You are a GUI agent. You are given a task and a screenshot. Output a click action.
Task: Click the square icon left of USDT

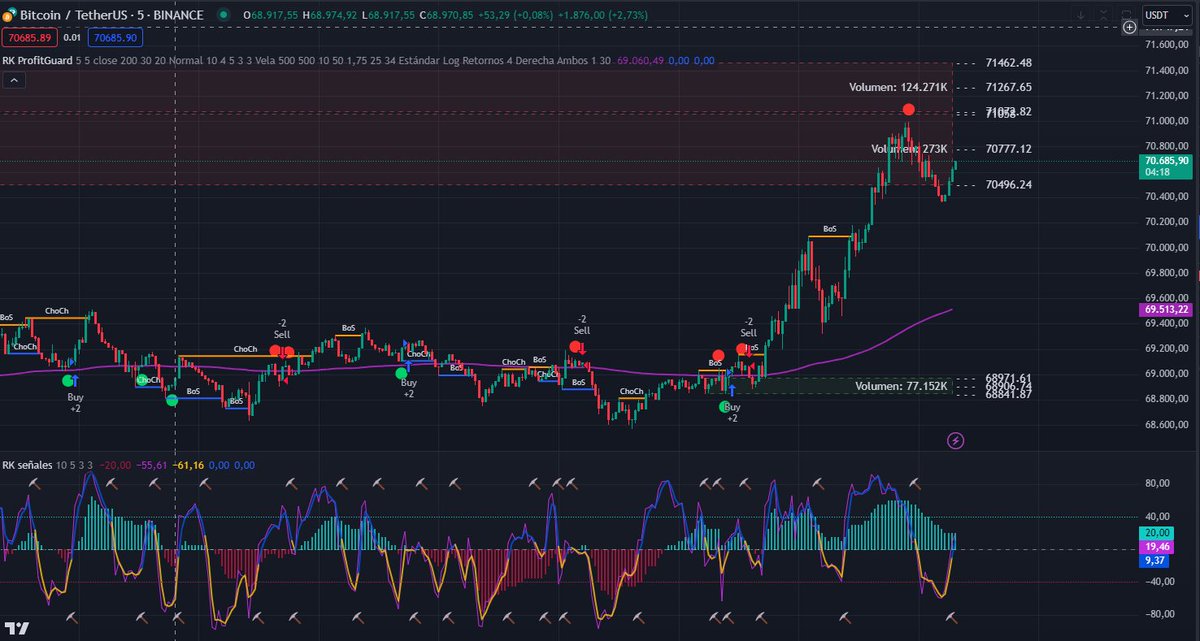click(1127, 15)
